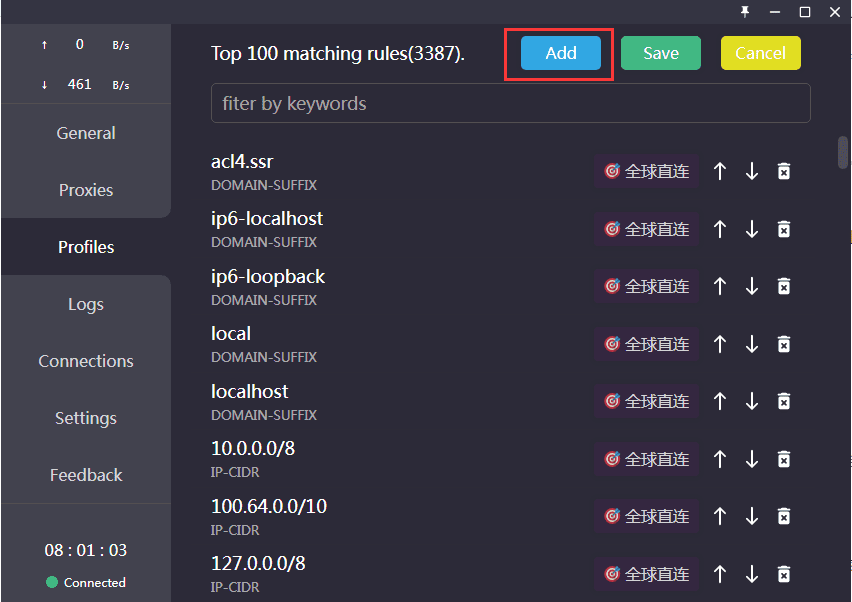Move local rule up
Image resolution: width=852 pixels, height=602 pixels.
(720, 344)
